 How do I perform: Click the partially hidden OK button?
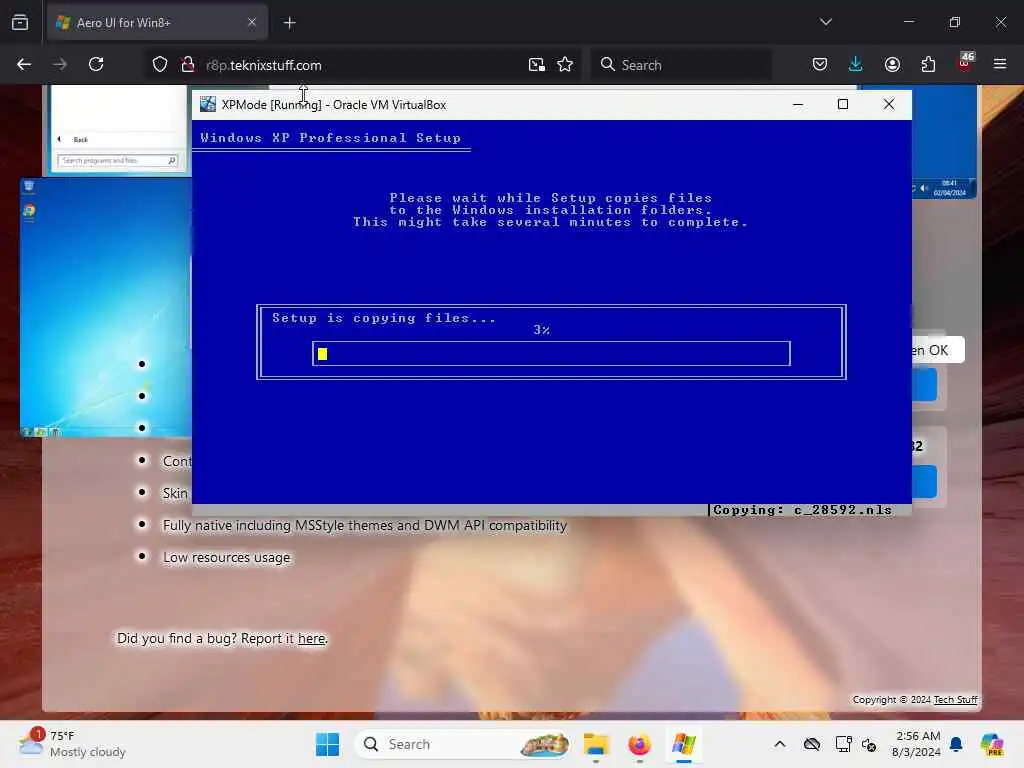click(937, 350)
